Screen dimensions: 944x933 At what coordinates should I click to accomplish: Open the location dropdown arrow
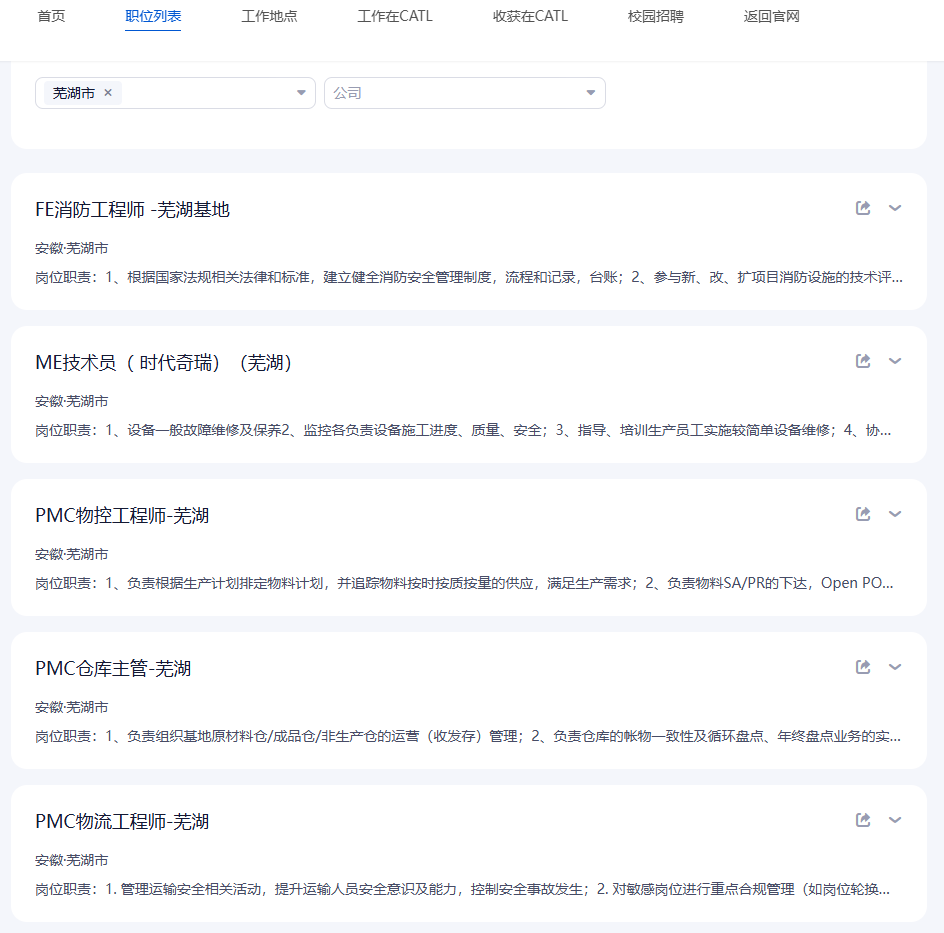[301, 93]
